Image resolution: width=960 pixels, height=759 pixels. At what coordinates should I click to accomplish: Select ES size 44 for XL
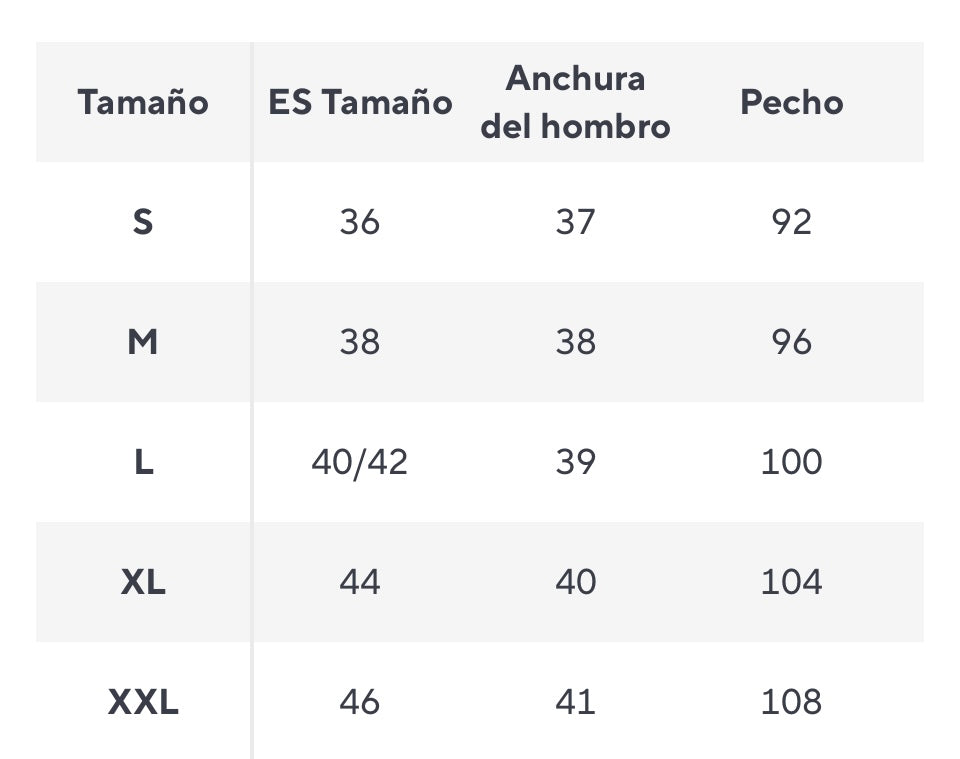tap(360, 582)
